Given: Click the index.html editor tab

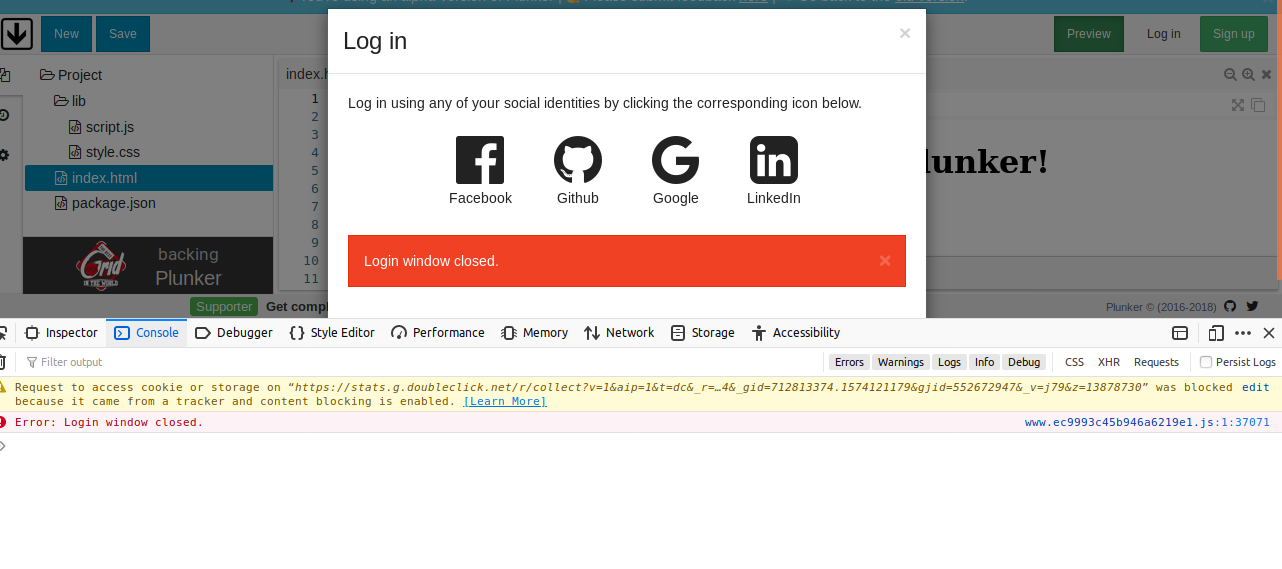Looking at the screenshot, I should pos(307,74).
